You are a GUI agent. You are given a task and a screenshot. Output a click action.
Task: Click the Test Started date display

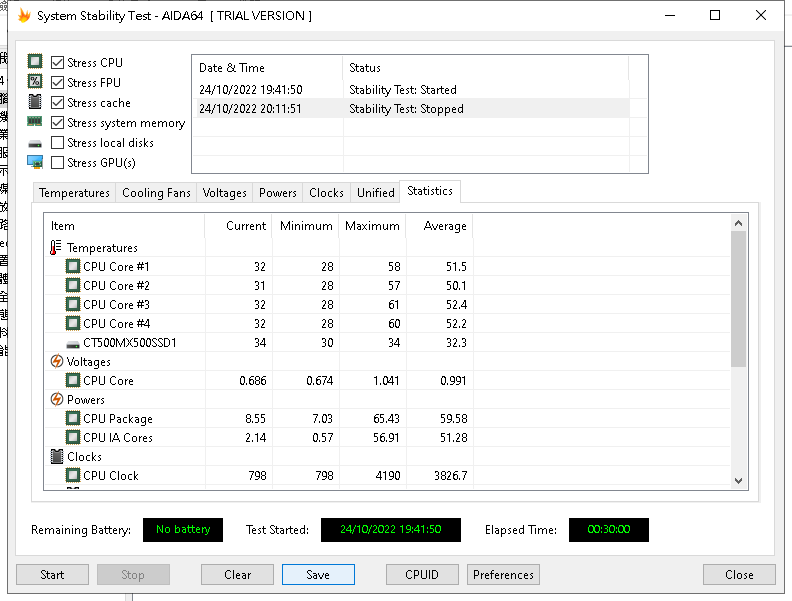click(390, 530)
